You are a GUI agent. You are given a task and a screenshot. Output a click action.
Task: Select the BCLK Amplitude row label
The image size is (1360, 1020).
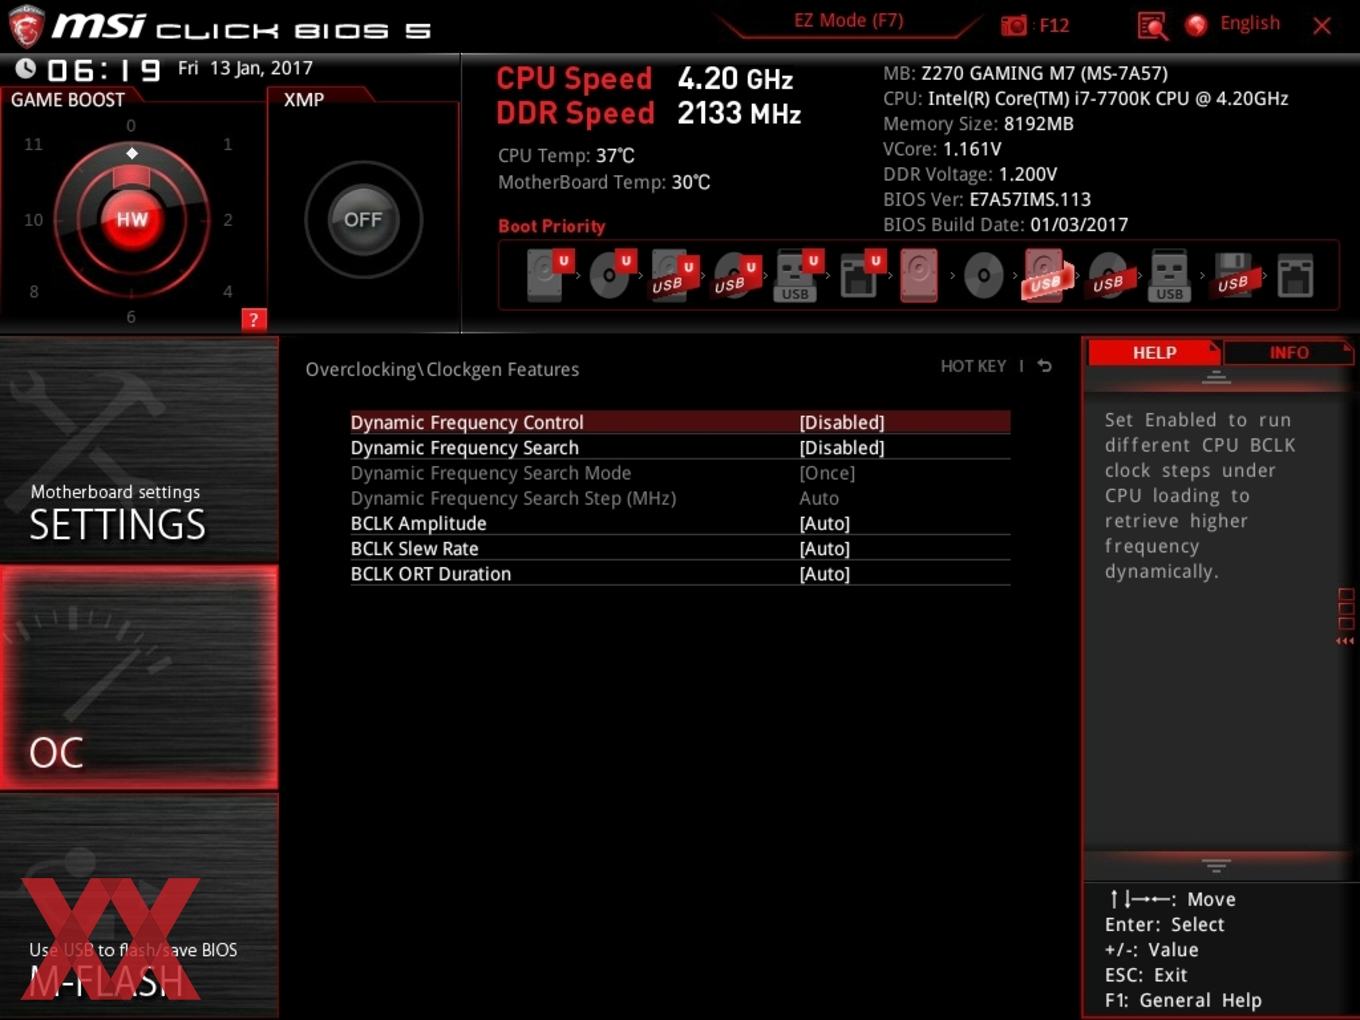[419, 523]
